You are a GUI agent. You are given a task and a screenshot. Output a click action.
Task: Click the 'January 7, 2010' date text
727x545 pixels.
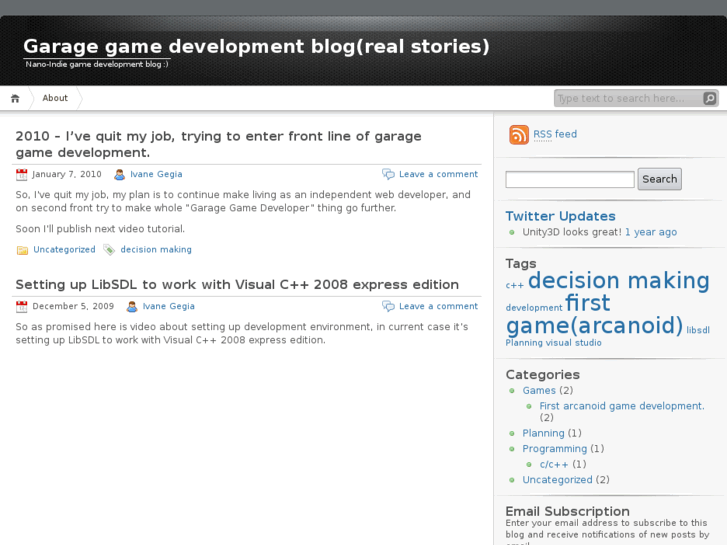(67, 174)
